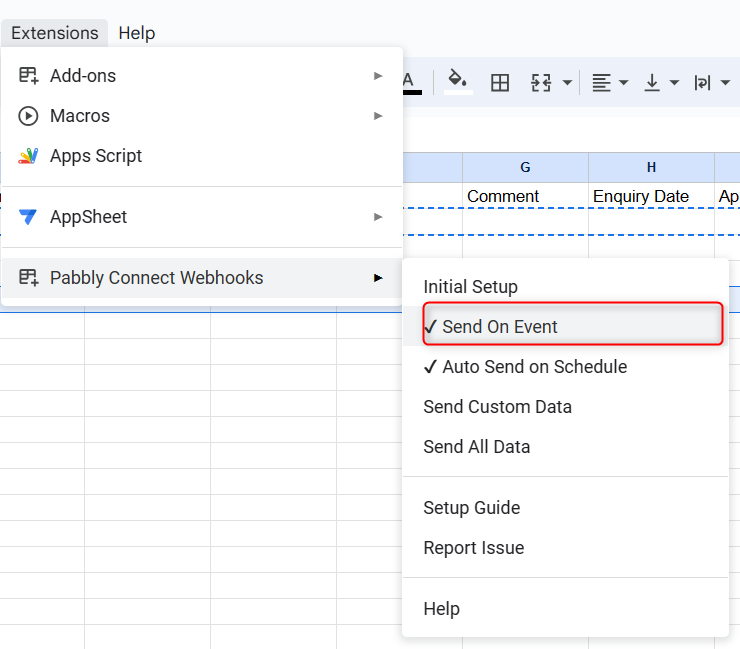Image resolution: width=740 pixels, height=649 pixels.
Task: Click the Pabbly Connect Webhooks icon
Action: pyautogui.click(x=28, y=278)
